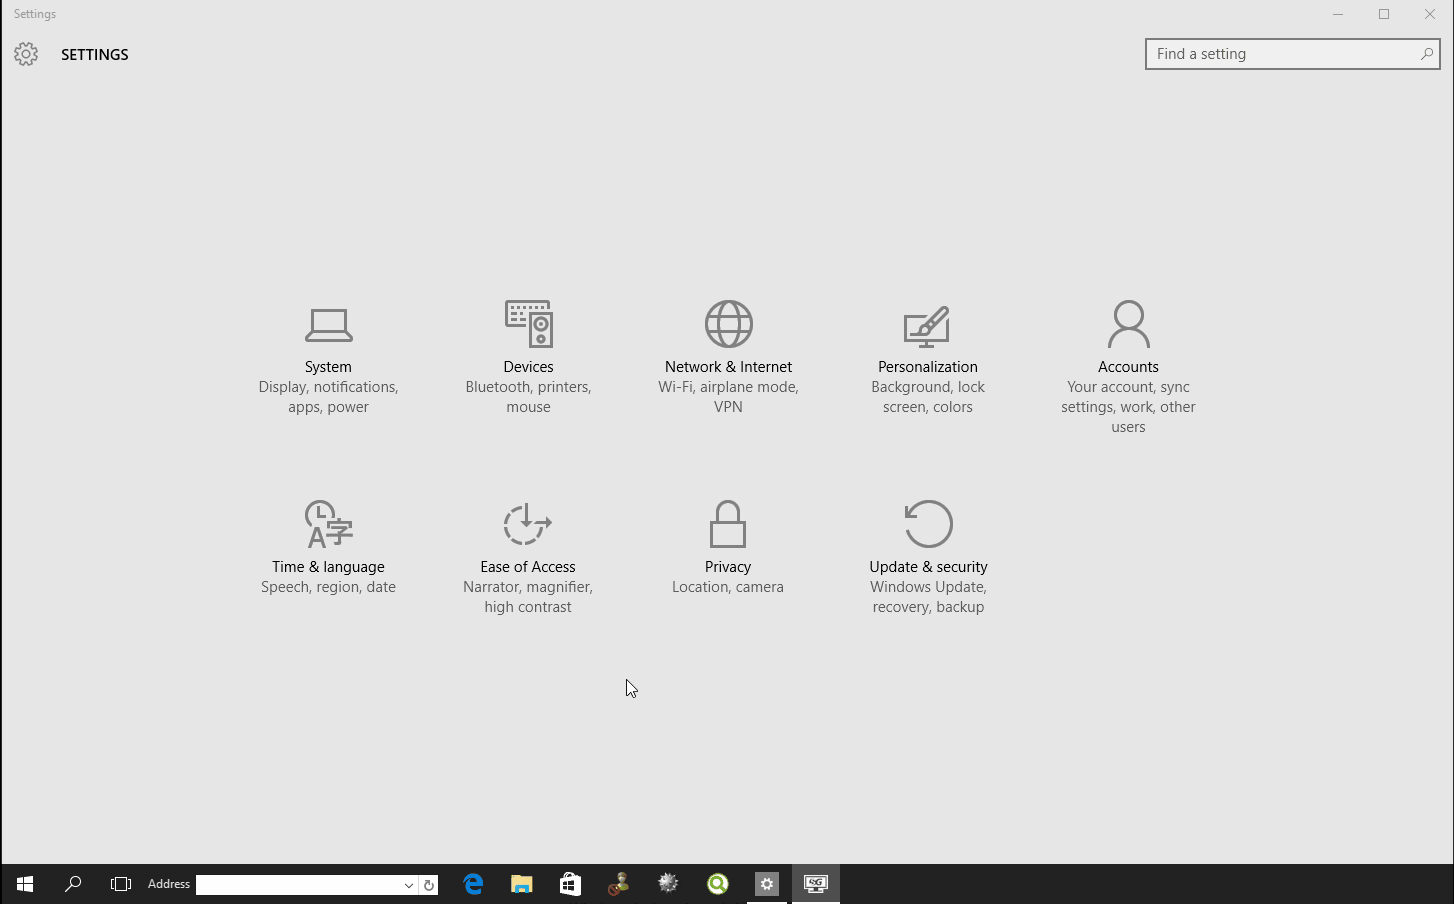Image resolution: width=1454 pixels, height=904 pixels.
Task: Open the Ease of Access icon
Action: [528, 524]
